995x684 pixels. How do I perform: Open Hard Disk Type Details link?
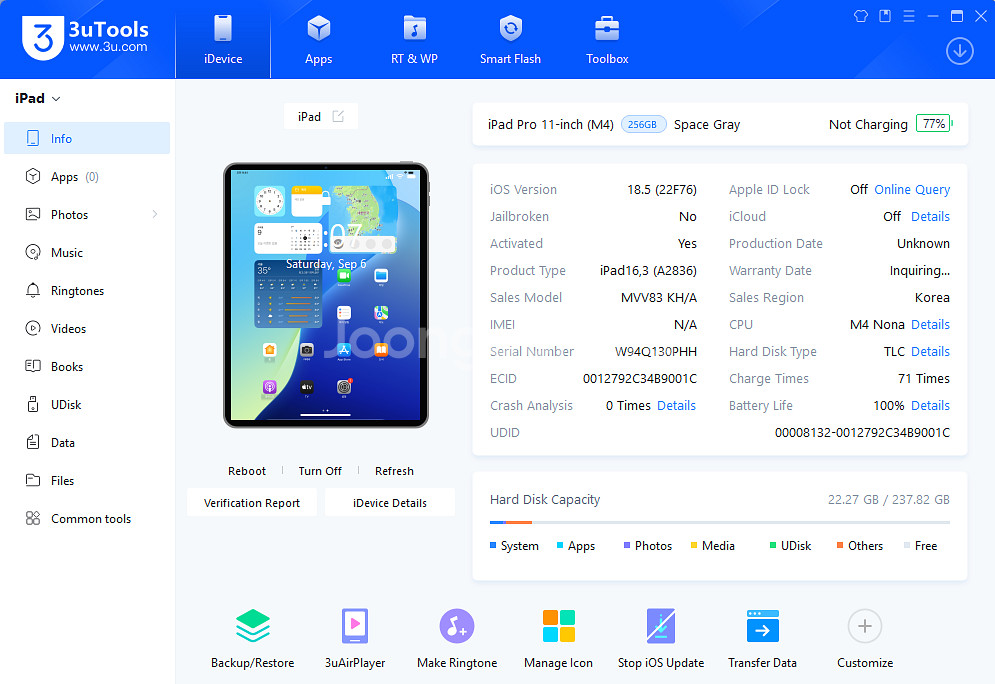coord(930,352)
